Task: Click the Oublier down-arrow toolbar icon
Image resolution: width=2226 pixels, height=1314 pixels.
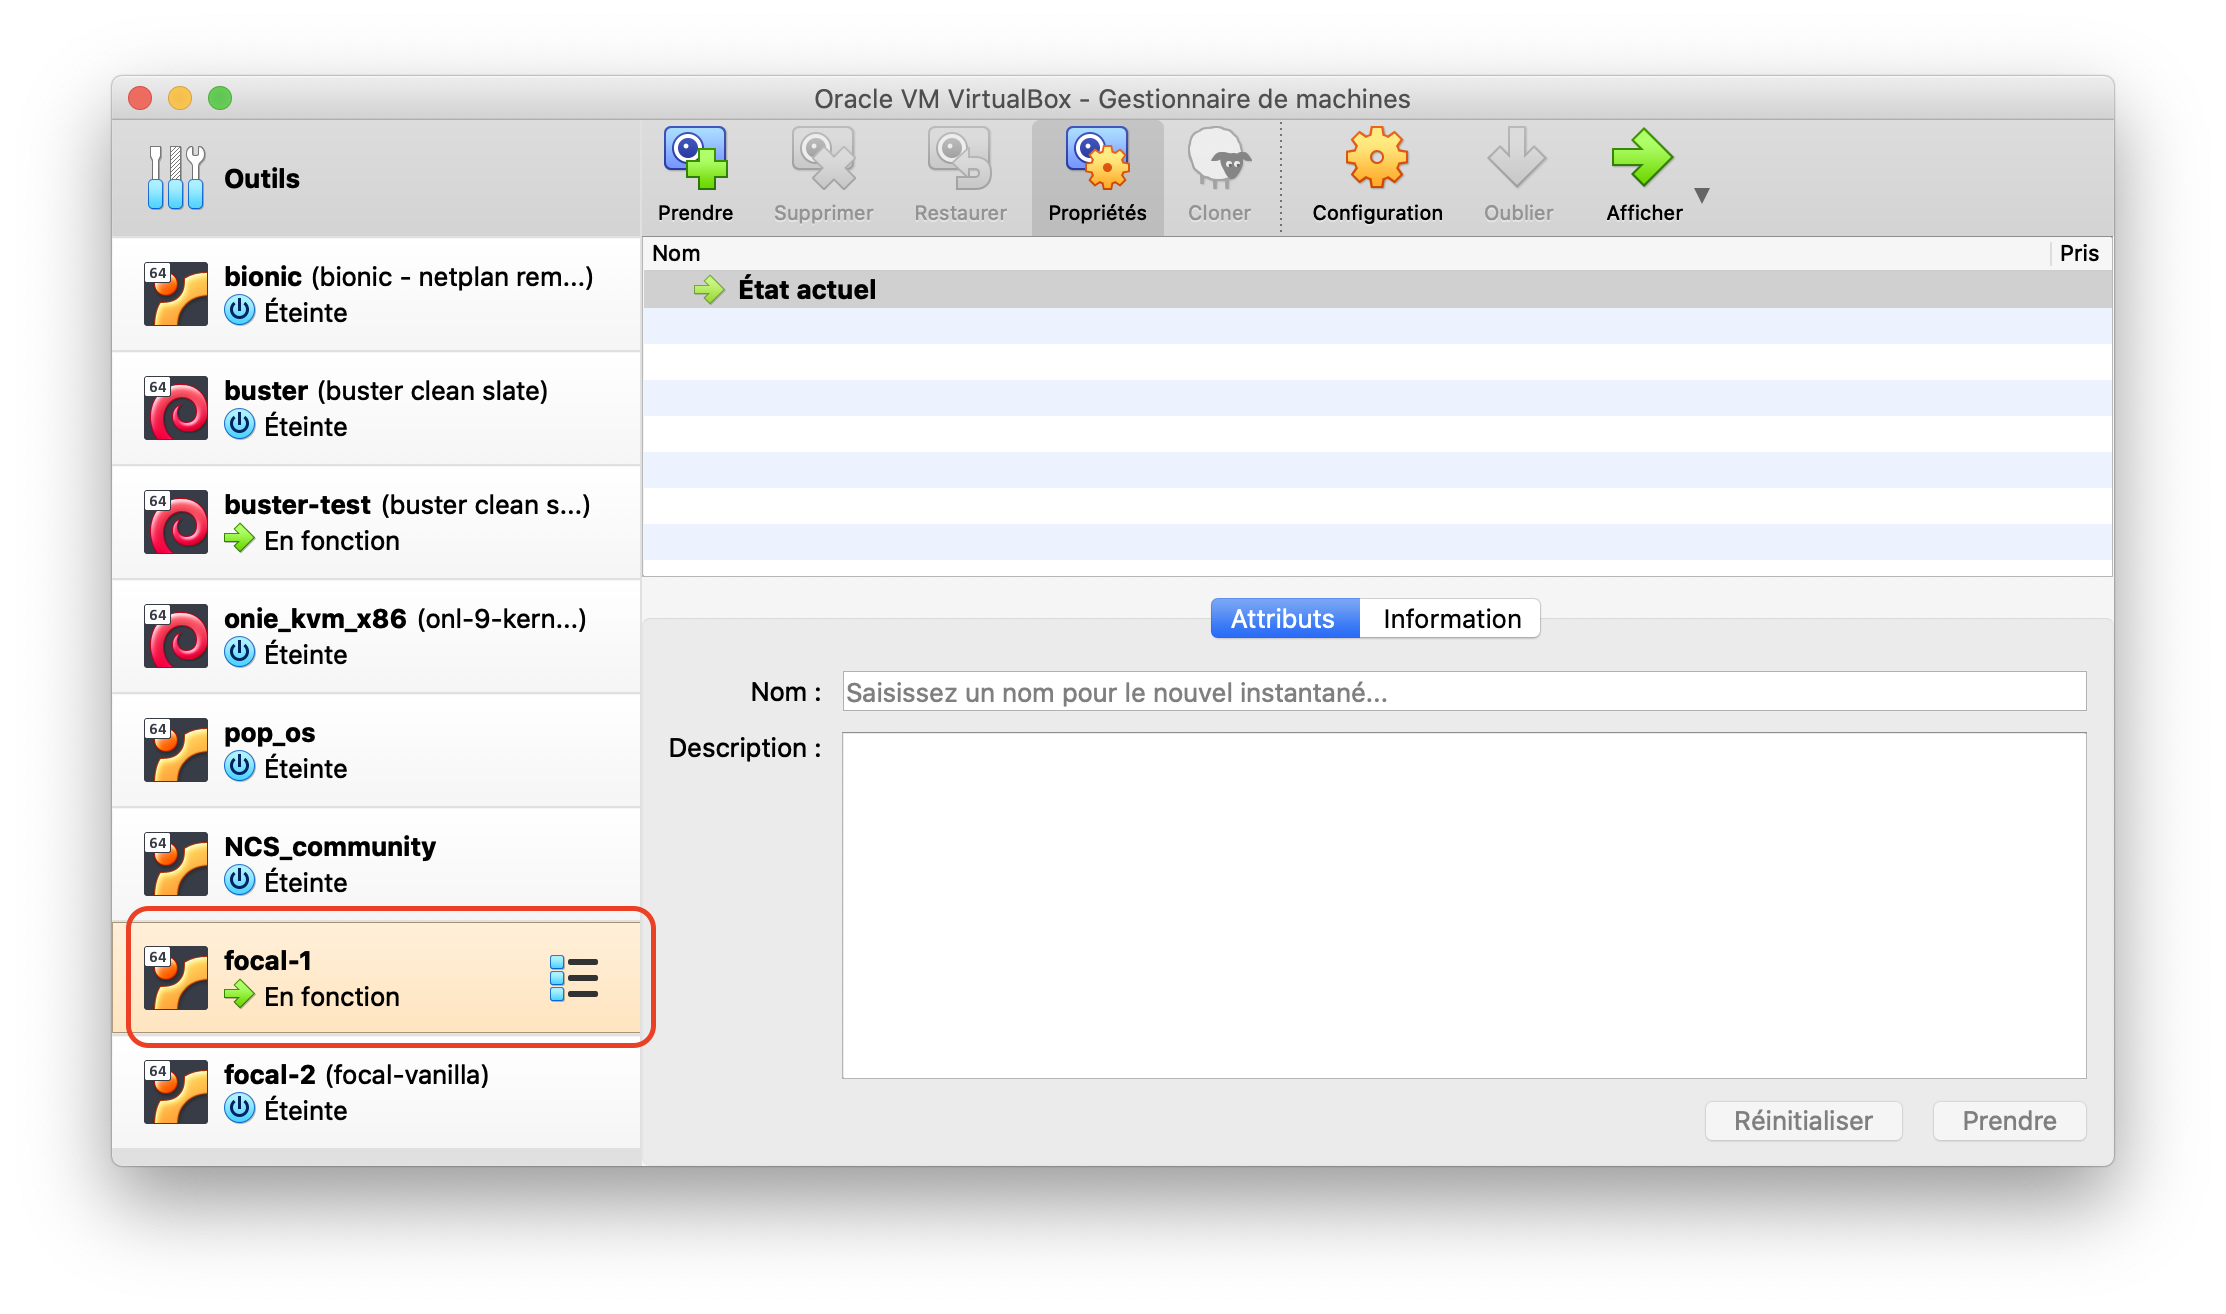Action: coord(1517,158)
